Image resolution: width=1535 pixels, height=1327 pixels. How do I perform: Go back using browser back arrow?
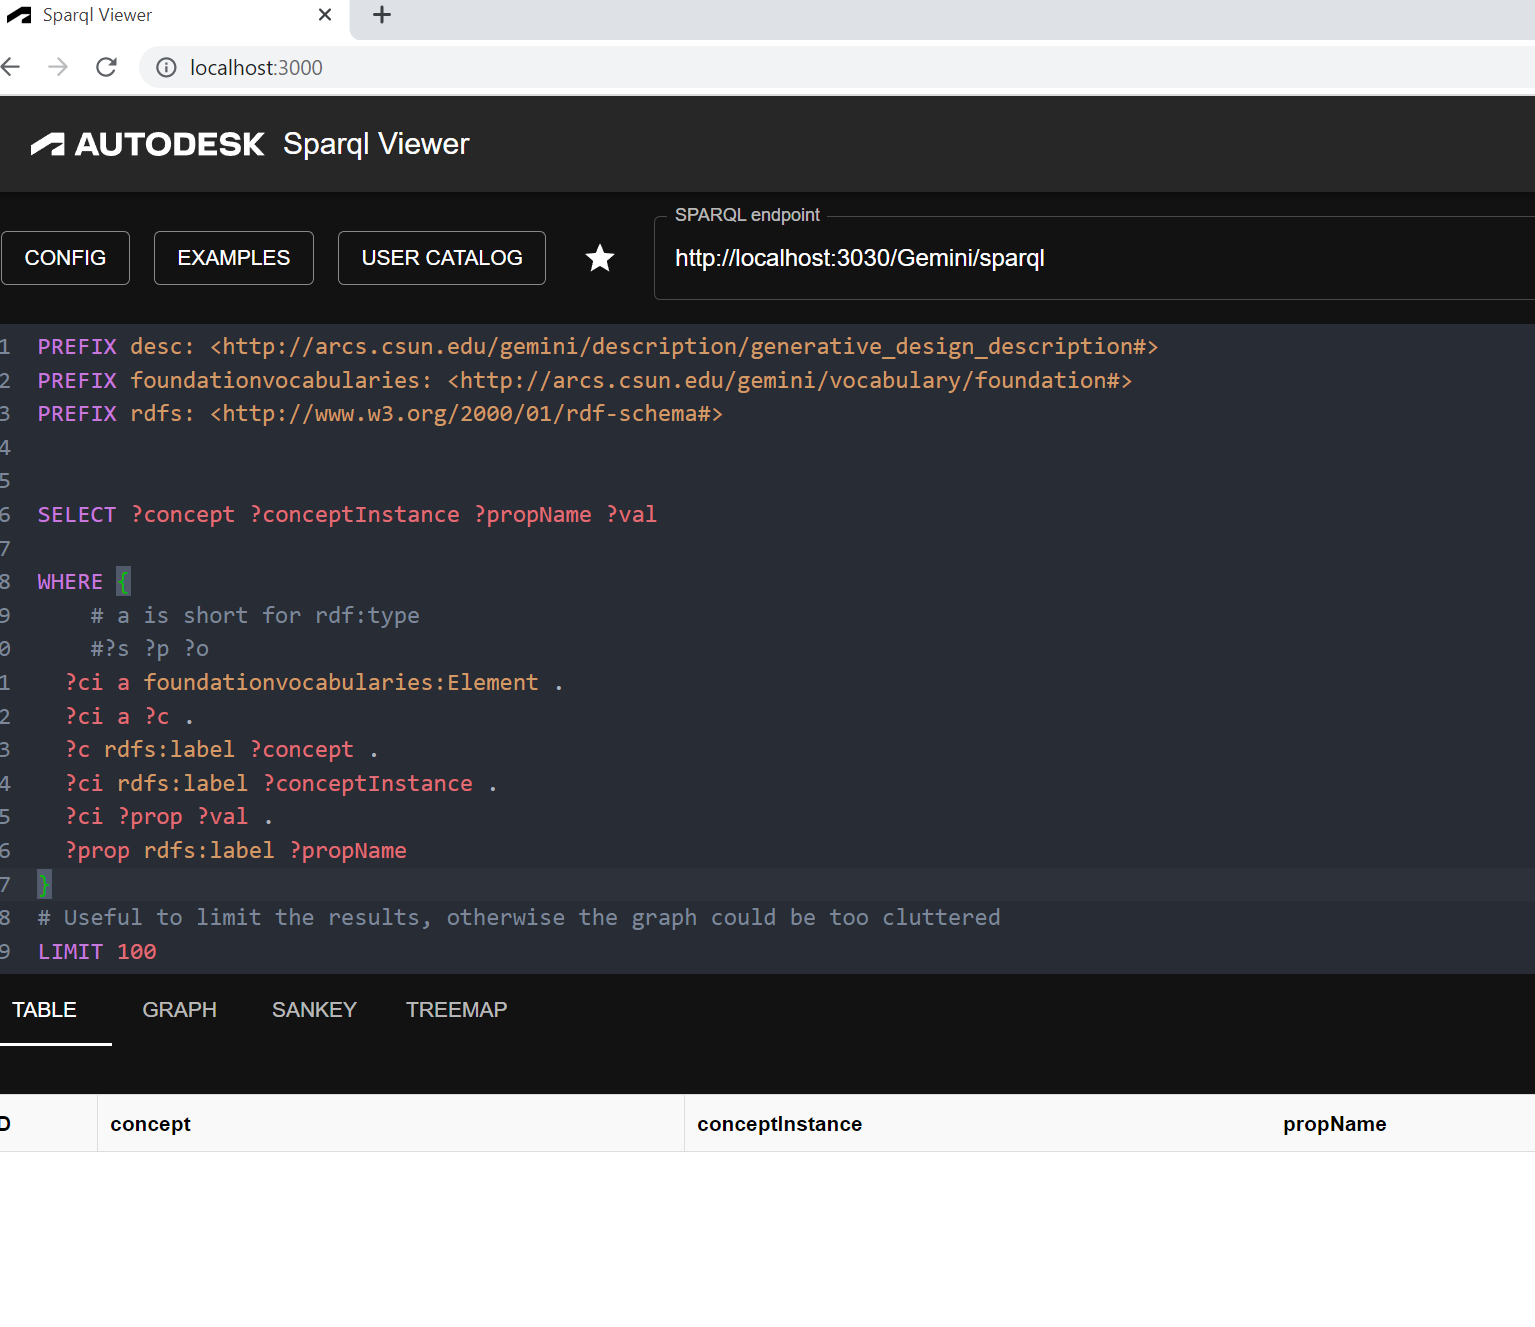(11, 67)
